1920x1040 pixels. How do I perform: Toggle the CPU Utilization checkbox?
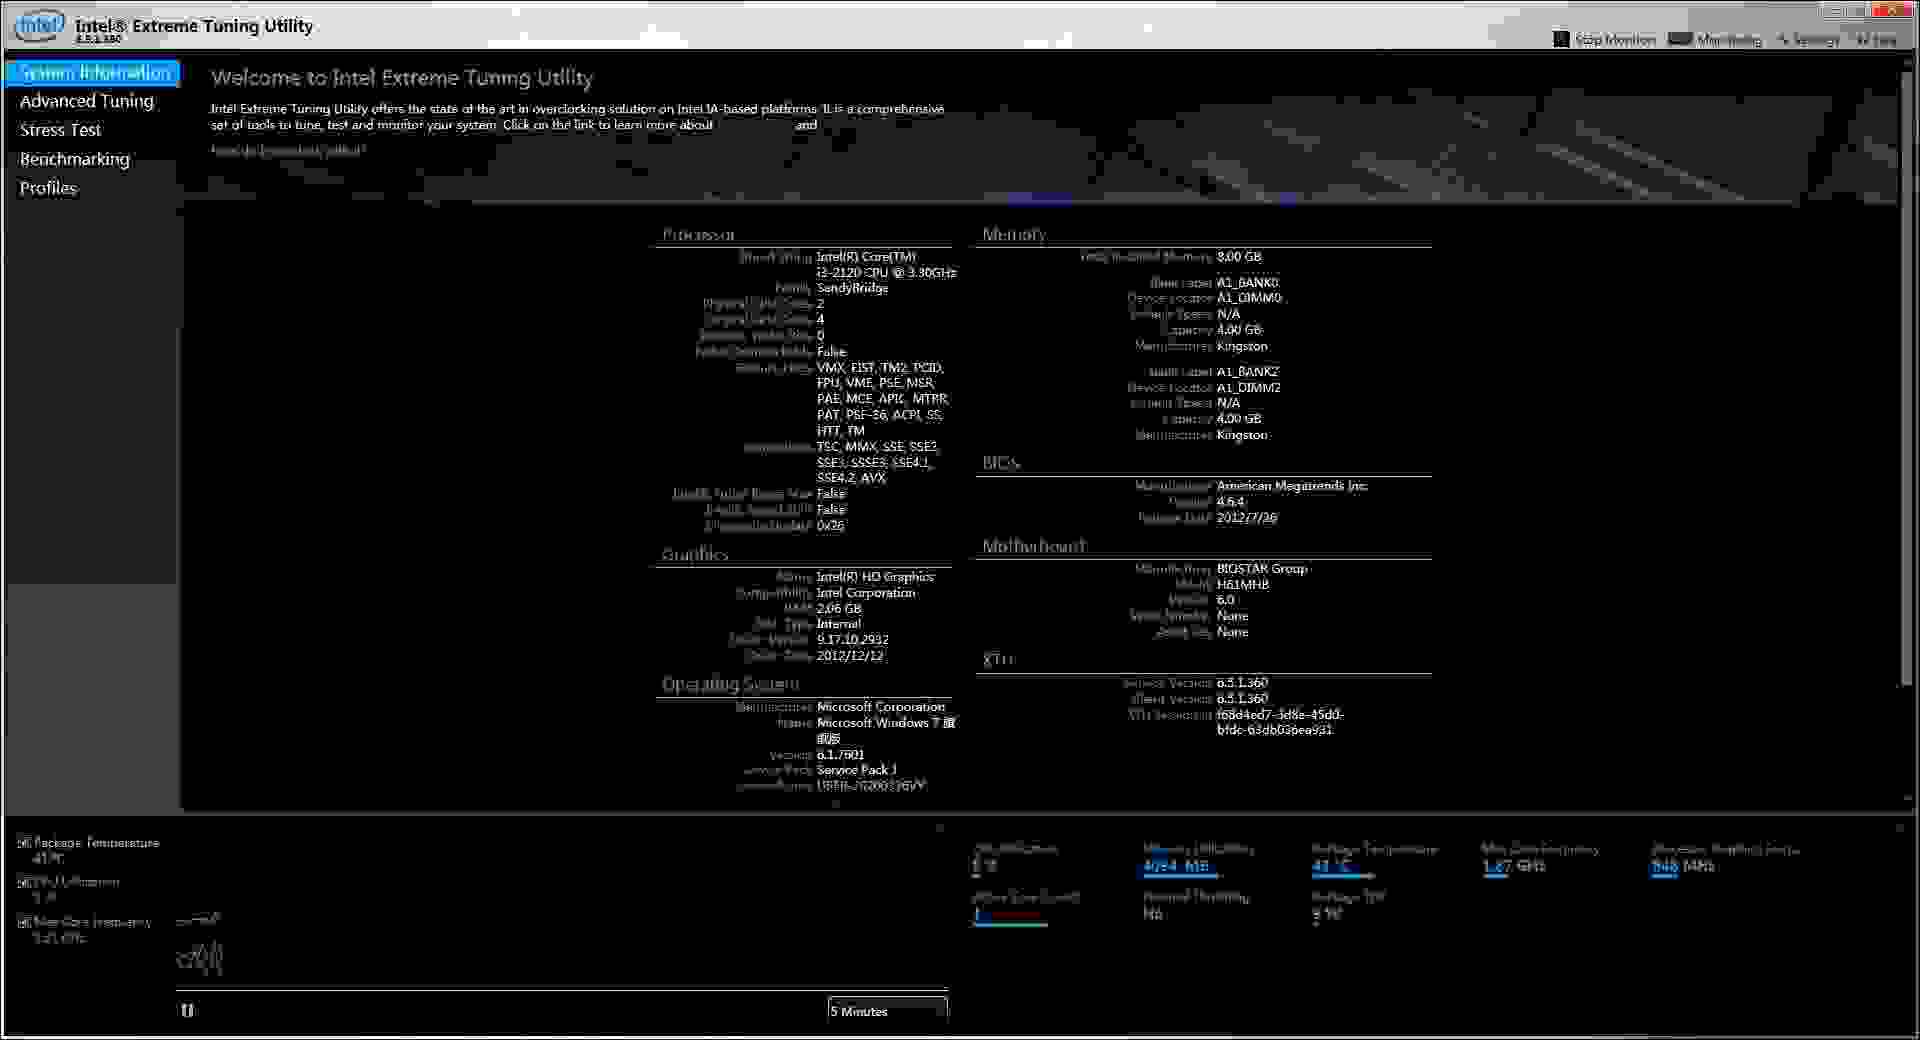pos(24,881)
